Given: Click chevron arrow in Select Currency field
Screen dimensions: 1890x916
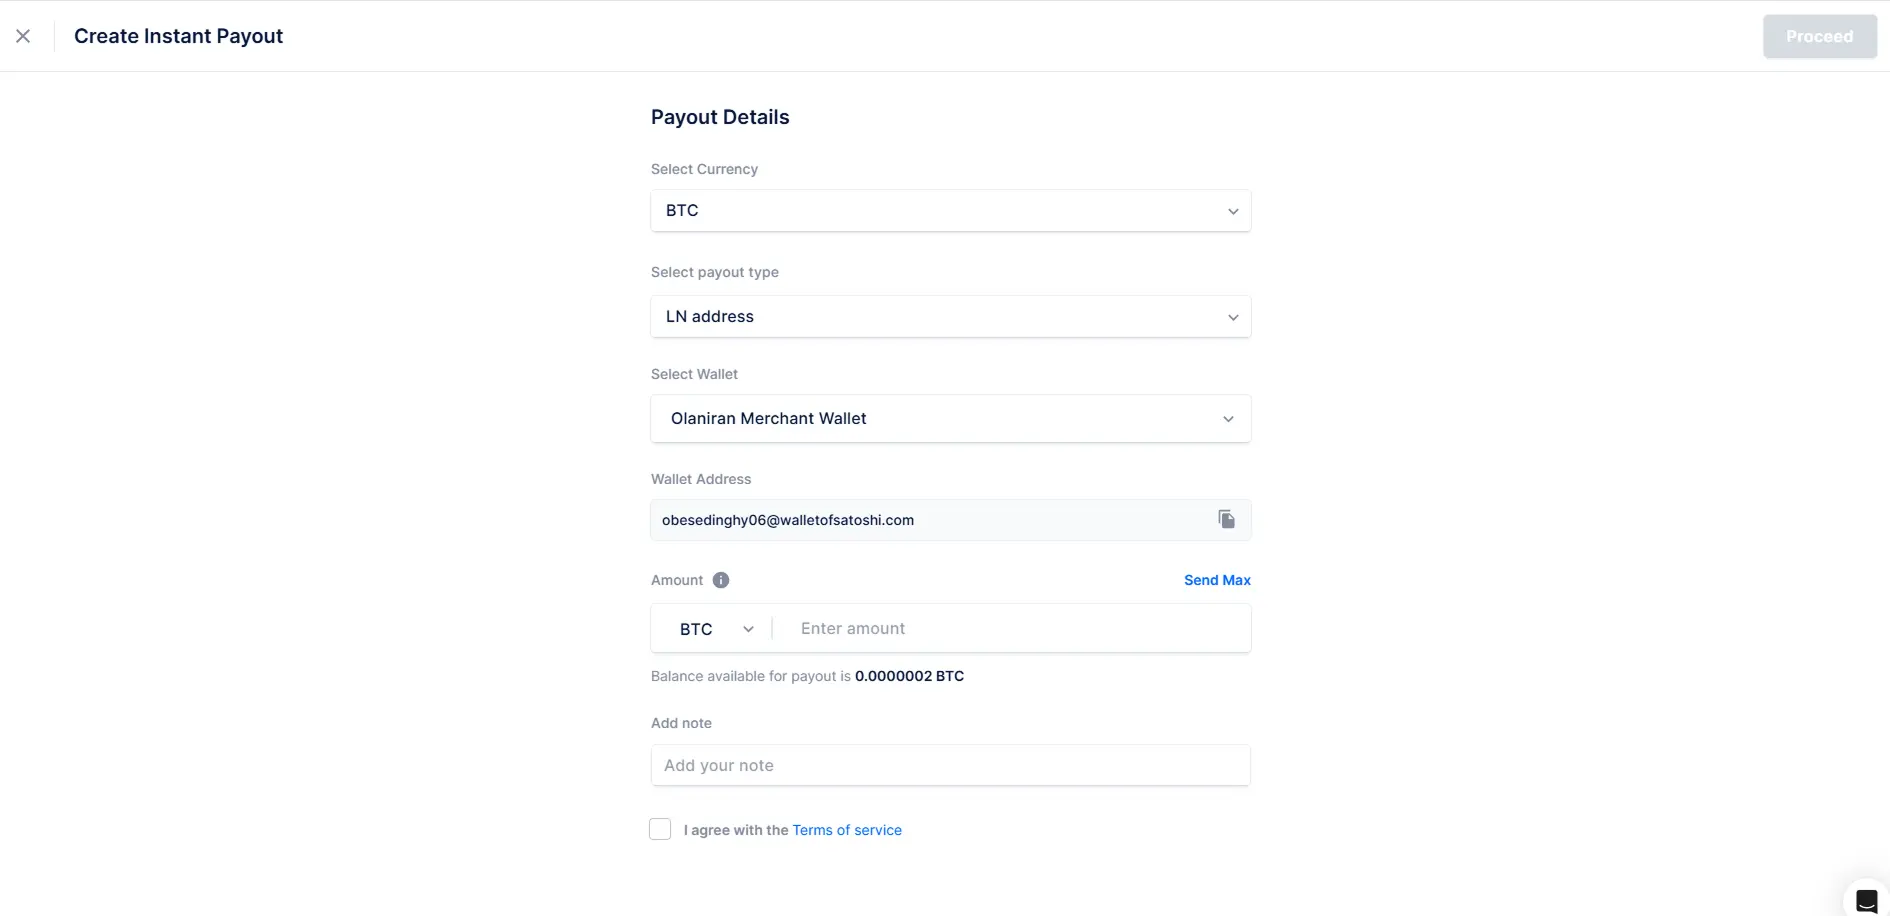Looking at the screenshot, I should [1233, 211].
